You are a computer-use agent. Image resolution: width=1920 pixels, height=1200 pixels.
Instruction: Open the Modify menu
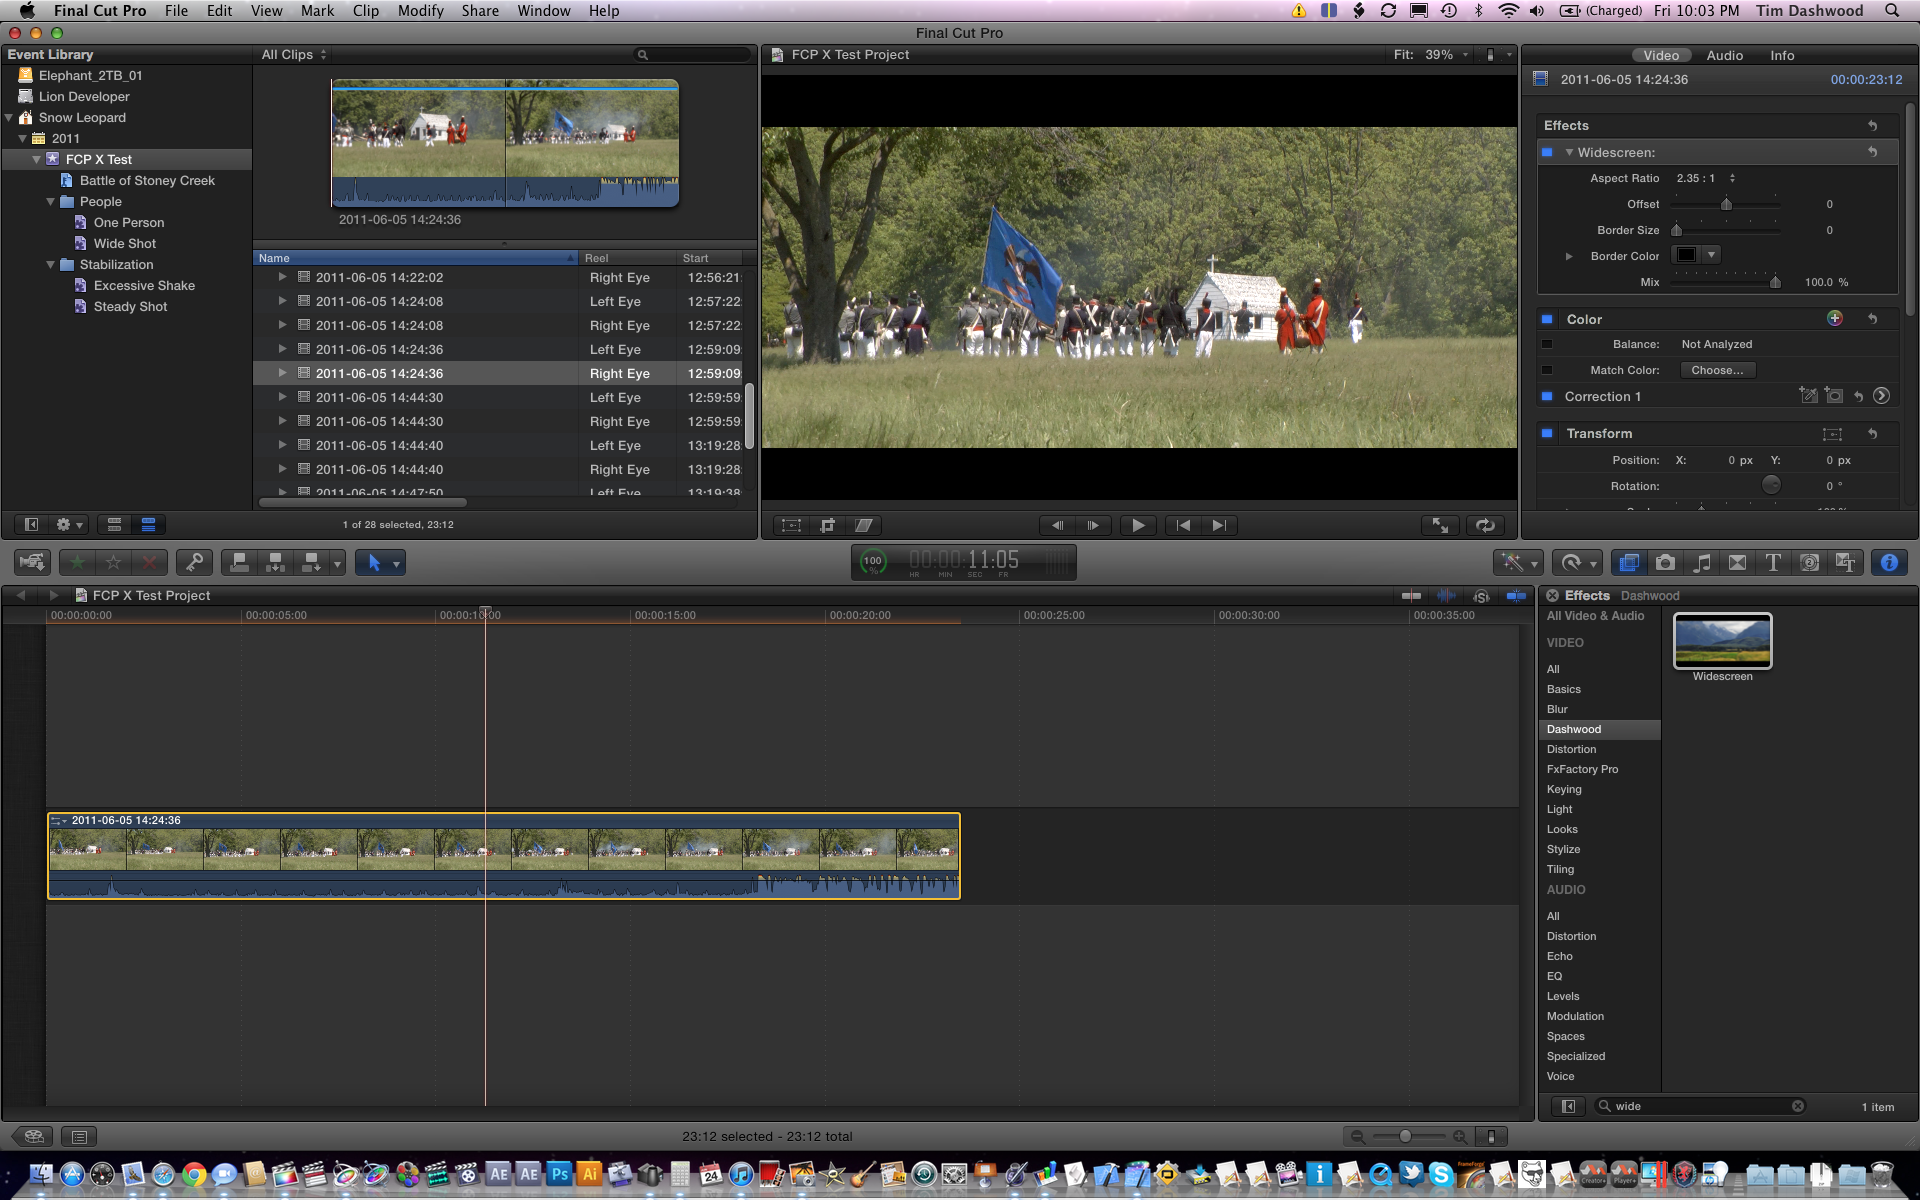point(420,11)
